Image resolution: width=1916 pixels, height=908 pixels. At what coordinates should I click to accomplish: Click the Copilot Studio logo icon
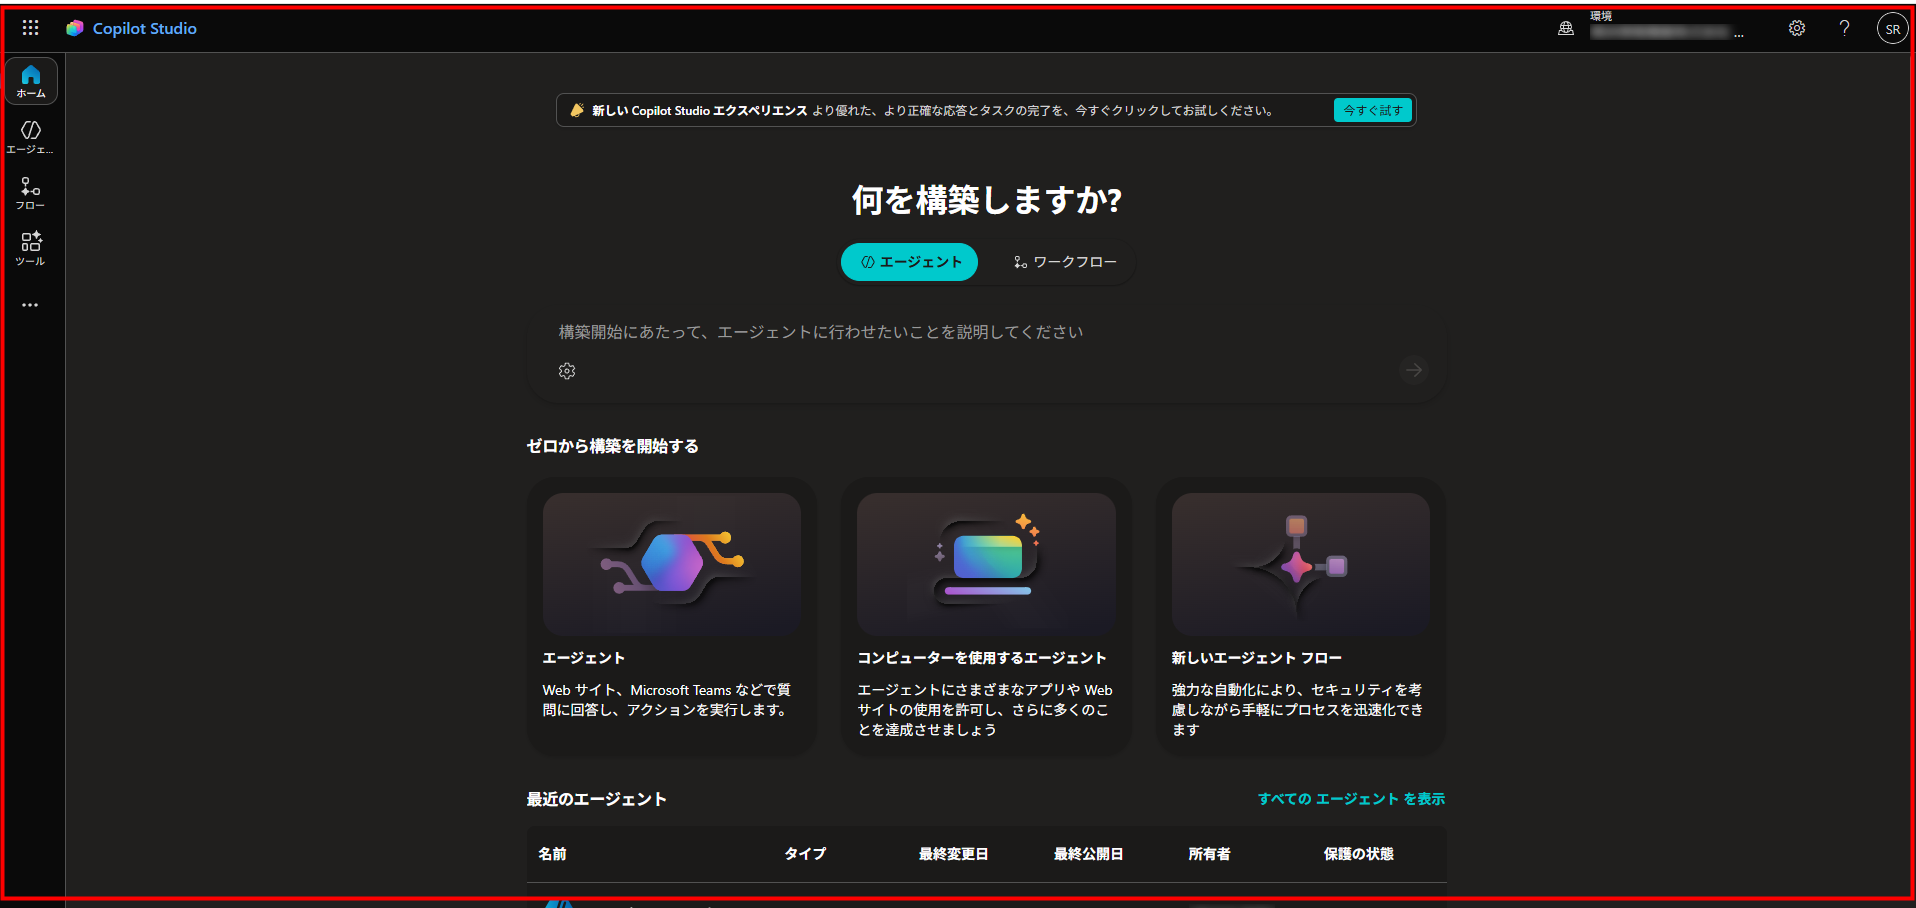point(75,28)
